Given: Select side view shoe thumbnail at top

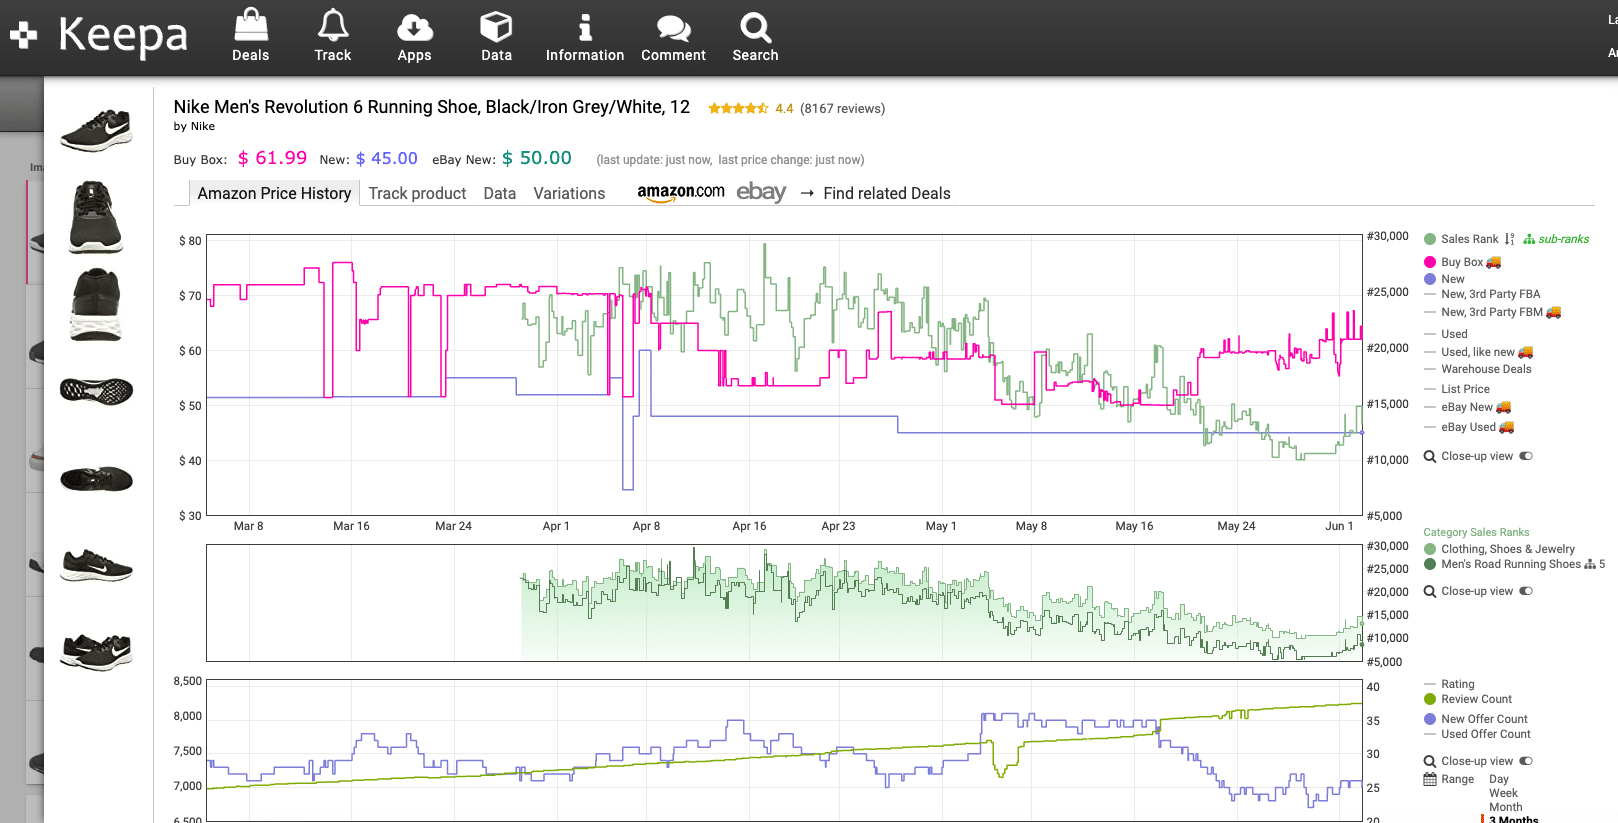Looking at the screenshot, I should click(x=96, y=130).
